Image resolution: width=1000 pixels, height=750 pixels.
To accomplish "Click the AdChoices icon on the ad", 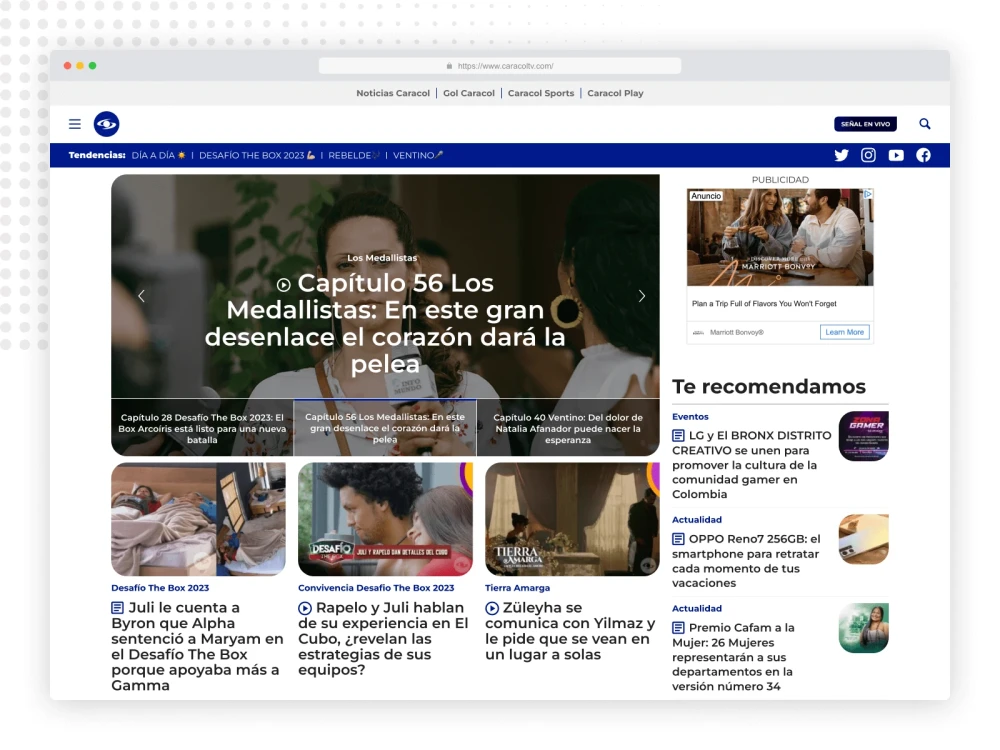I will [868, 195].
